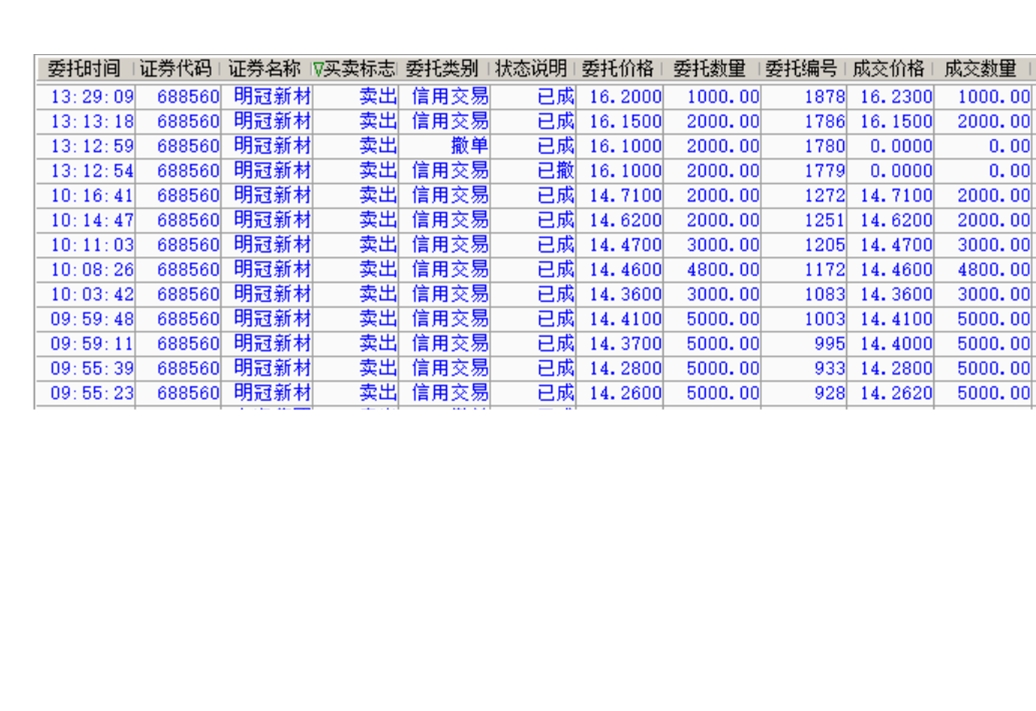Select the order row at 09:55:23
Viewport: 1036px width, 711px height.
pos(534,393)
